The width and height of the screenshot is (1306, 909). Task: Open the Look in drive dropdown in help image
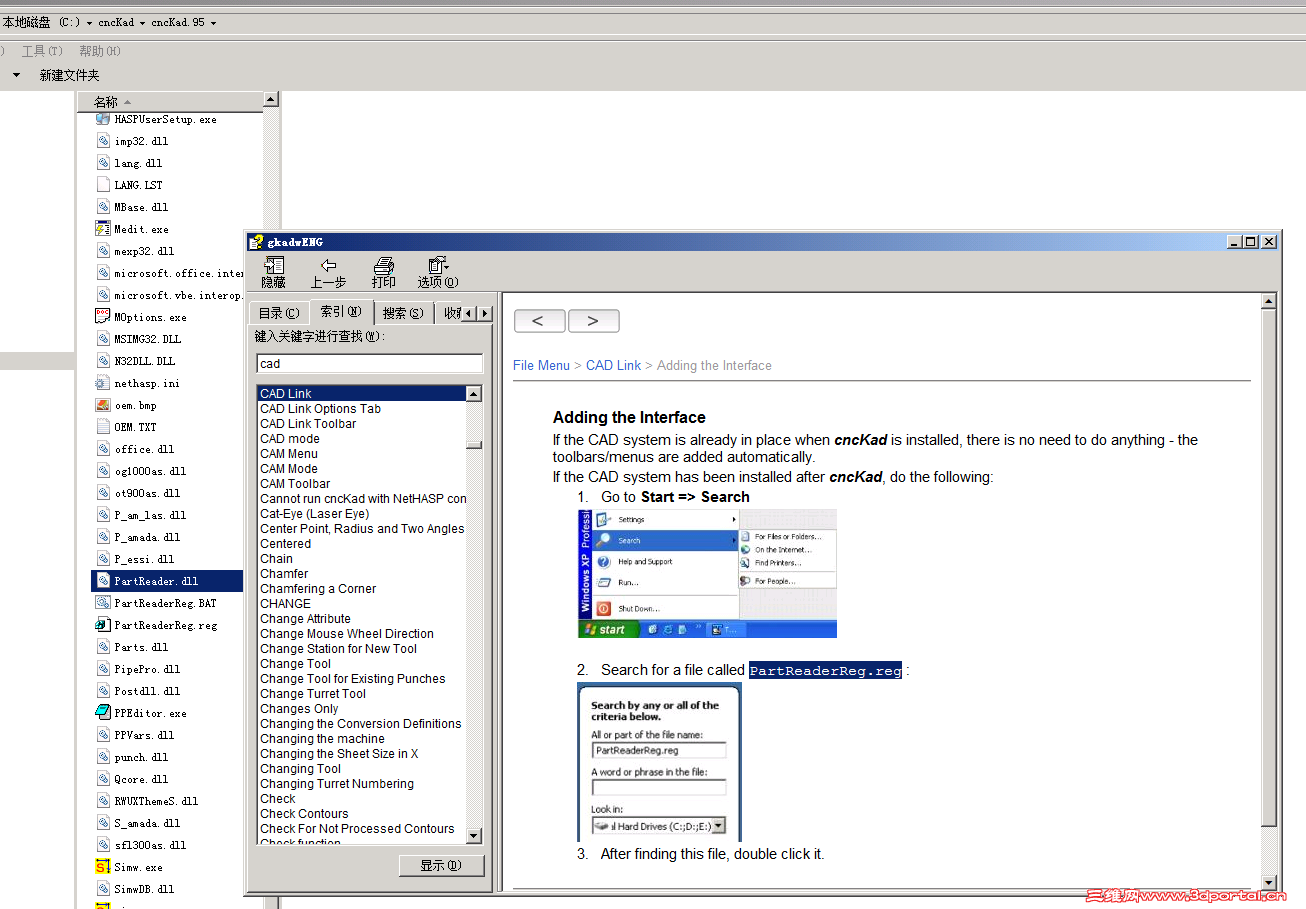718,826
